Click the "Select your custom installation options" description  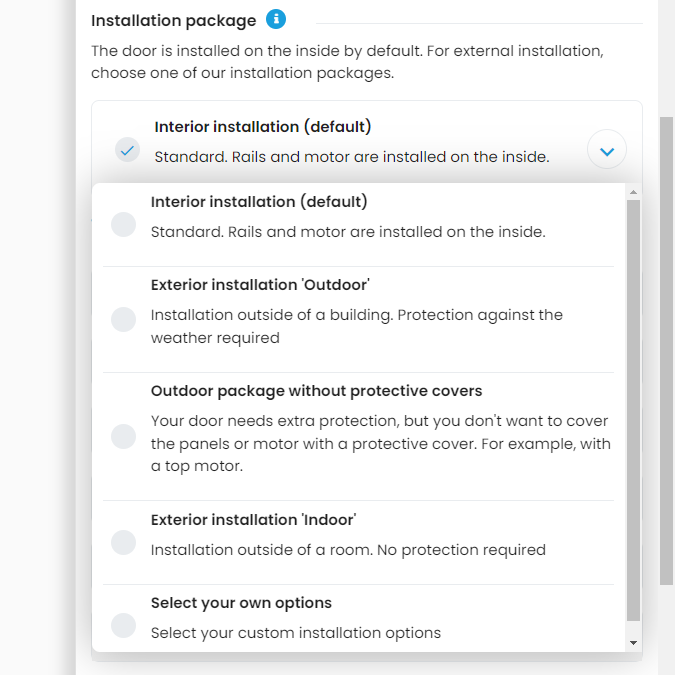pyautogui.click(x=295, y=633)
